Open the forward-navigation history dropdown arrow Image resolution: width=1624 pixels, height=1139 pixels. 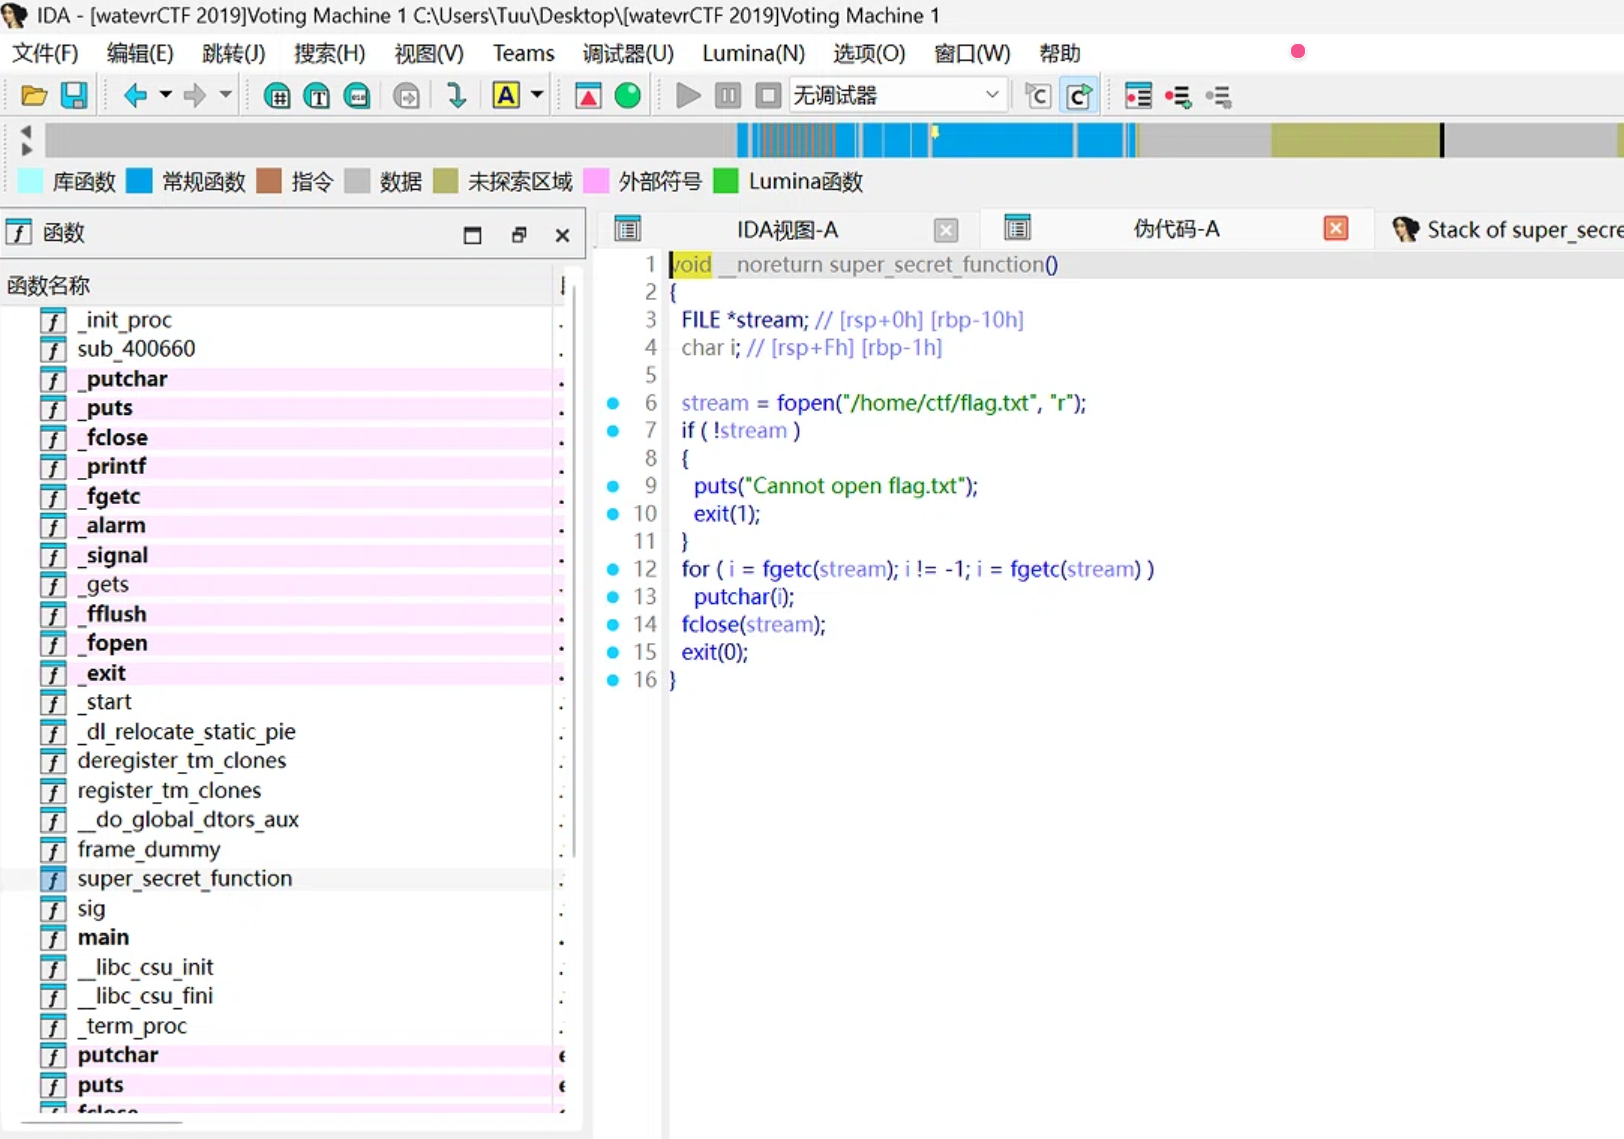coord(226,96)
